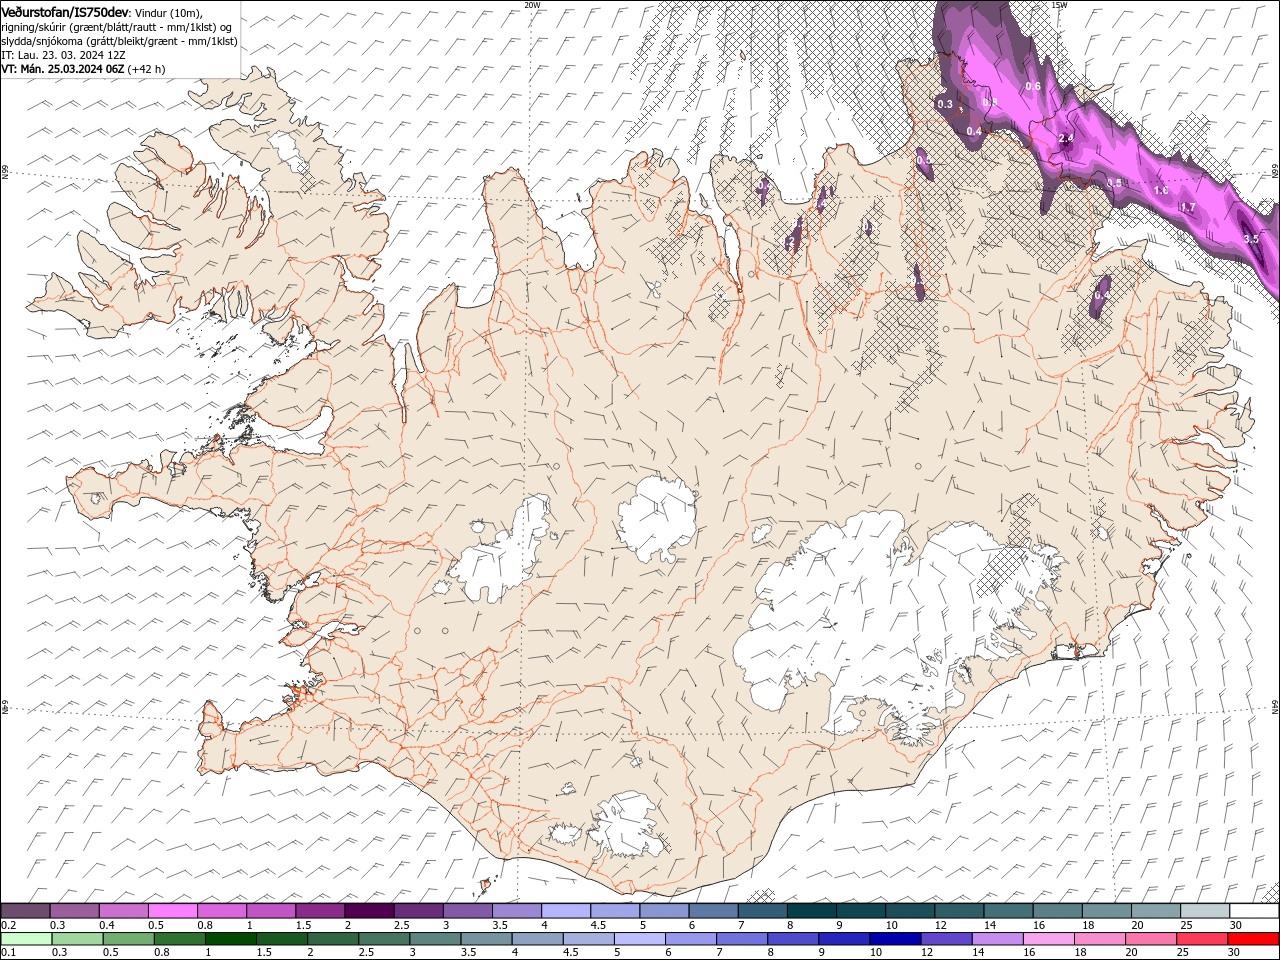
Task: Click the 0.3 precipitation value on the map
Action: (x=945, y=104)
